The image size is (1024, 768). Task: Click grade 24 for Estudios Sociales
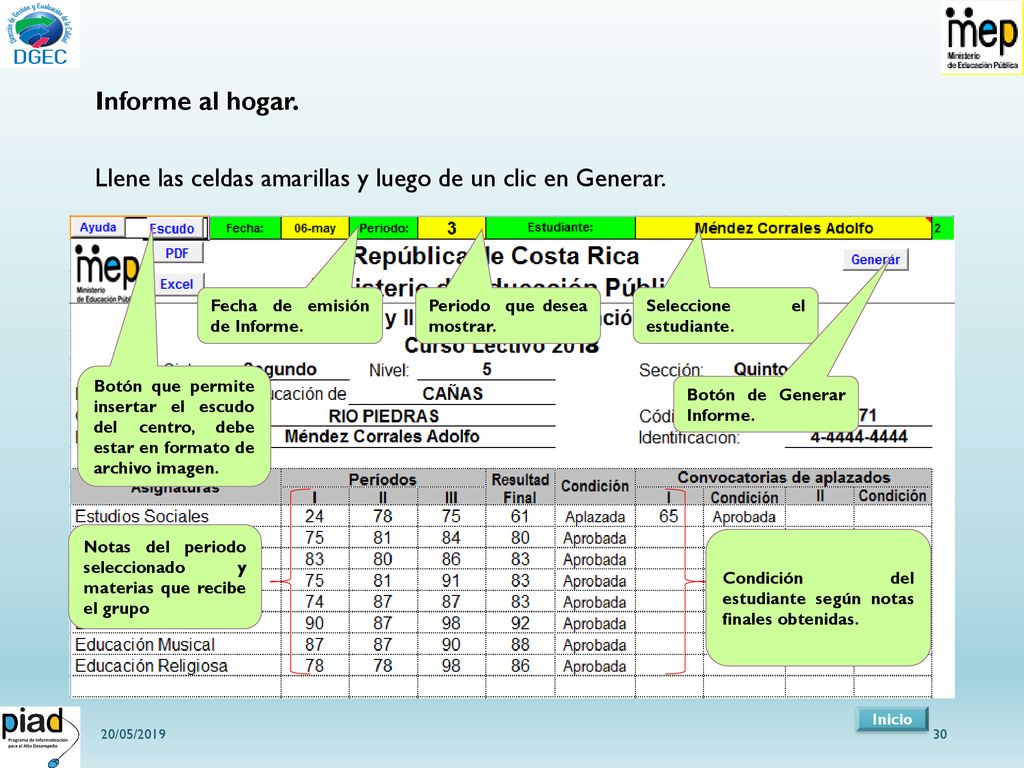pos(314,516)
